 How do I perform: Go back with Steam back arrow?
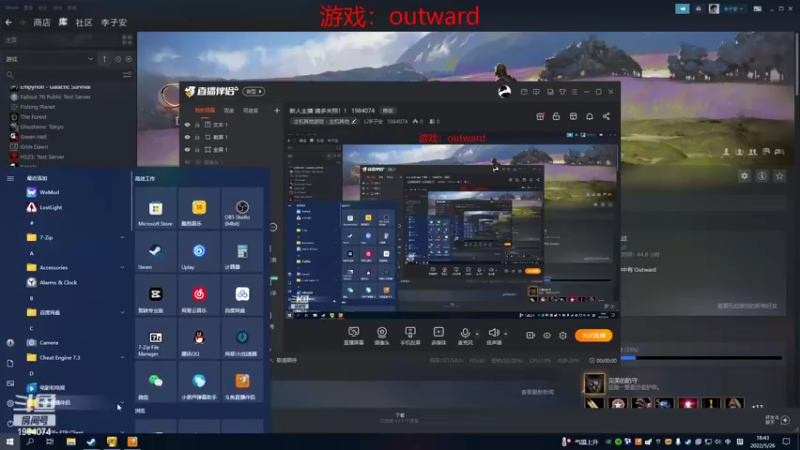(x=9, y=22)
